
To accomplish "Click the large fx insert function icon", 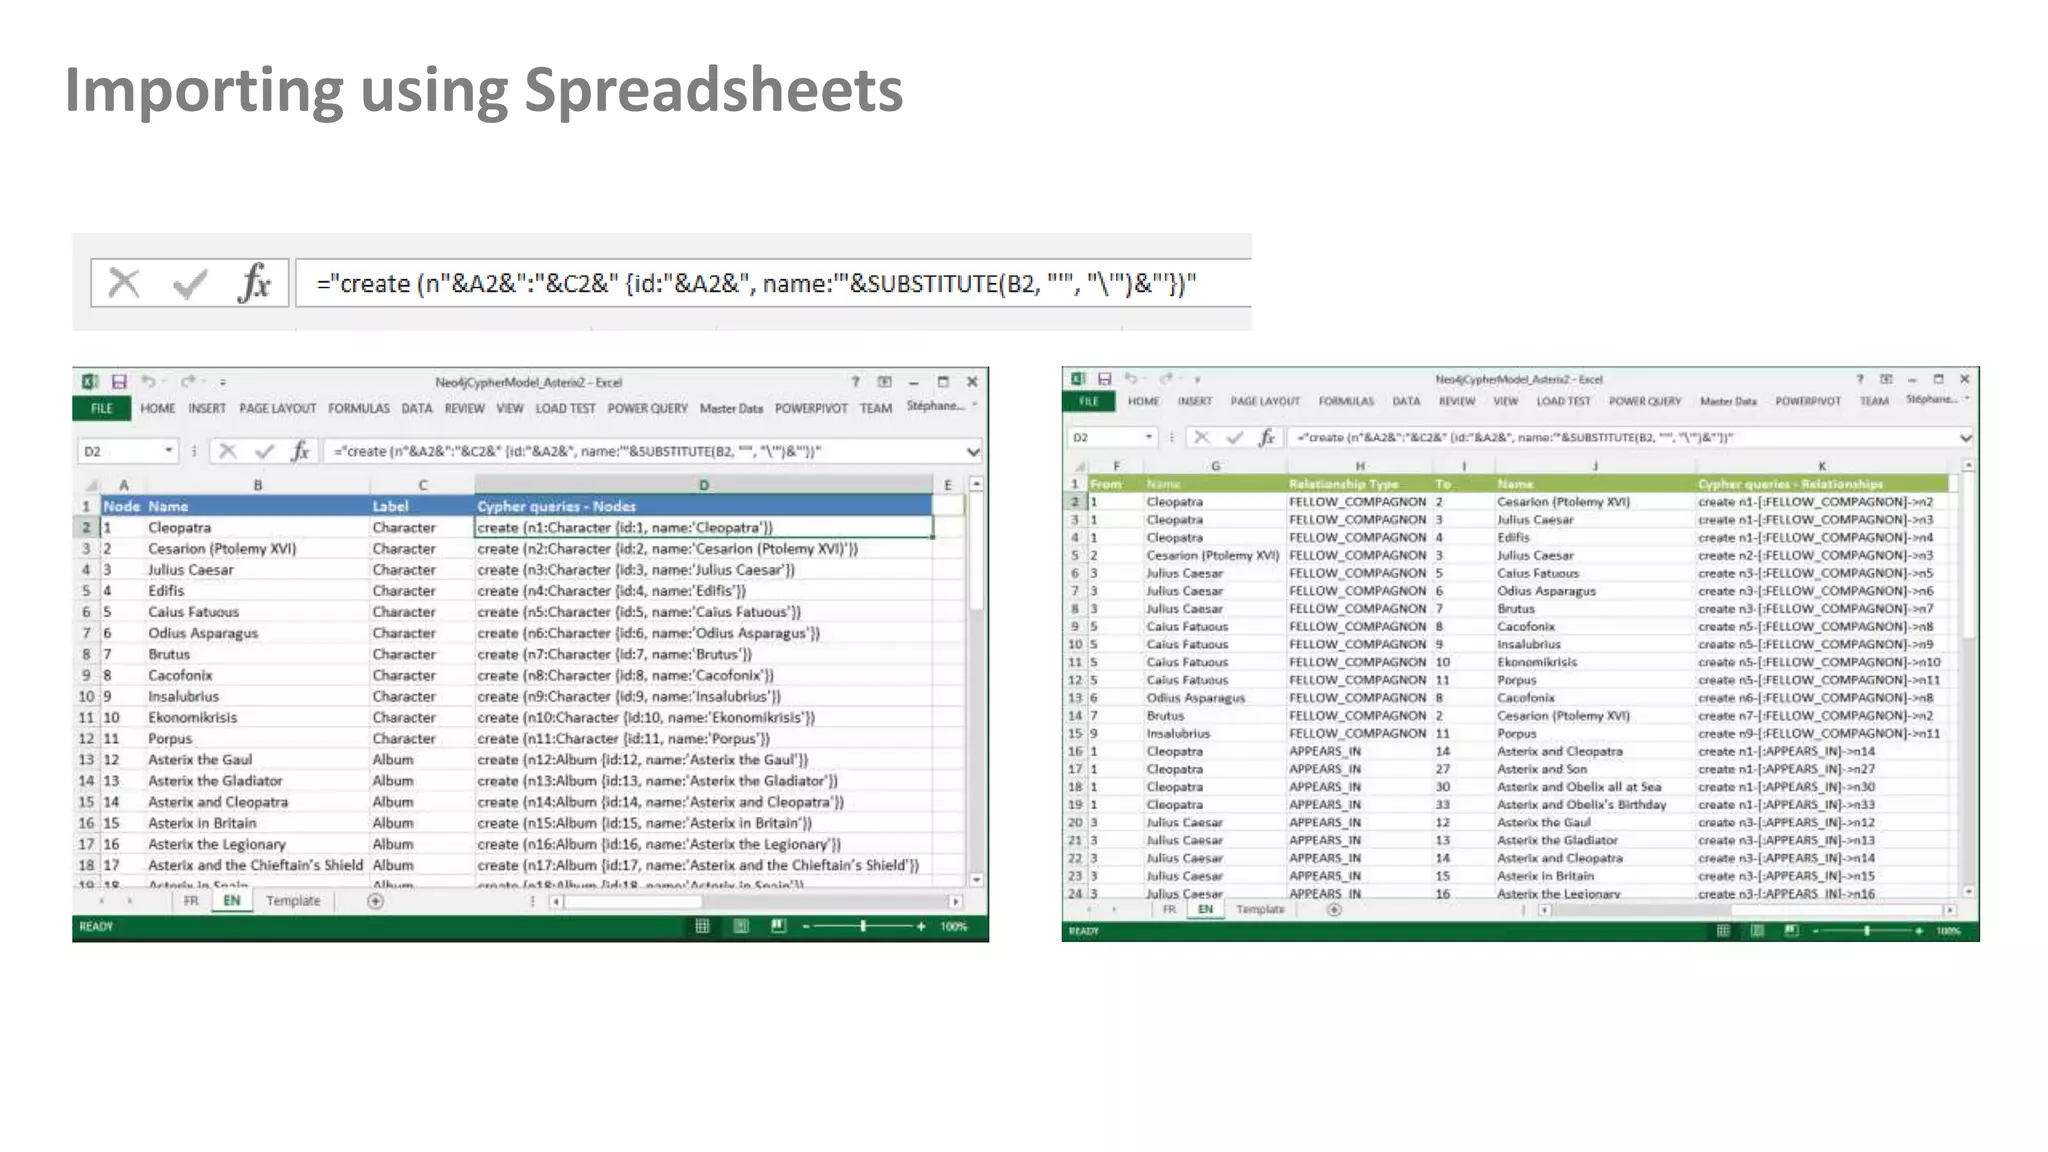I will (x=254, y=283).
